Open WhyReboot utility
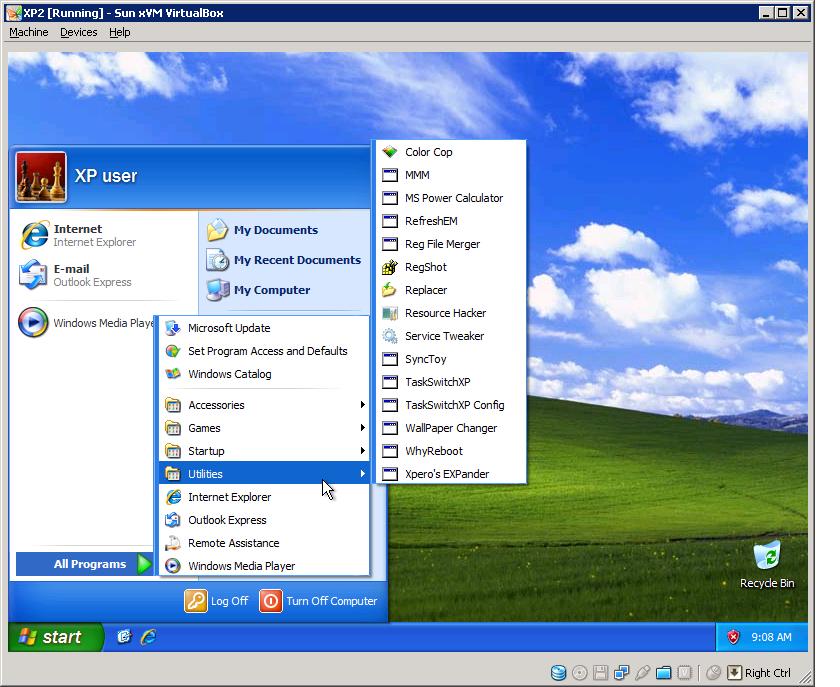The width and height of the screenshot is (840, 687). (x=451, y=451)
